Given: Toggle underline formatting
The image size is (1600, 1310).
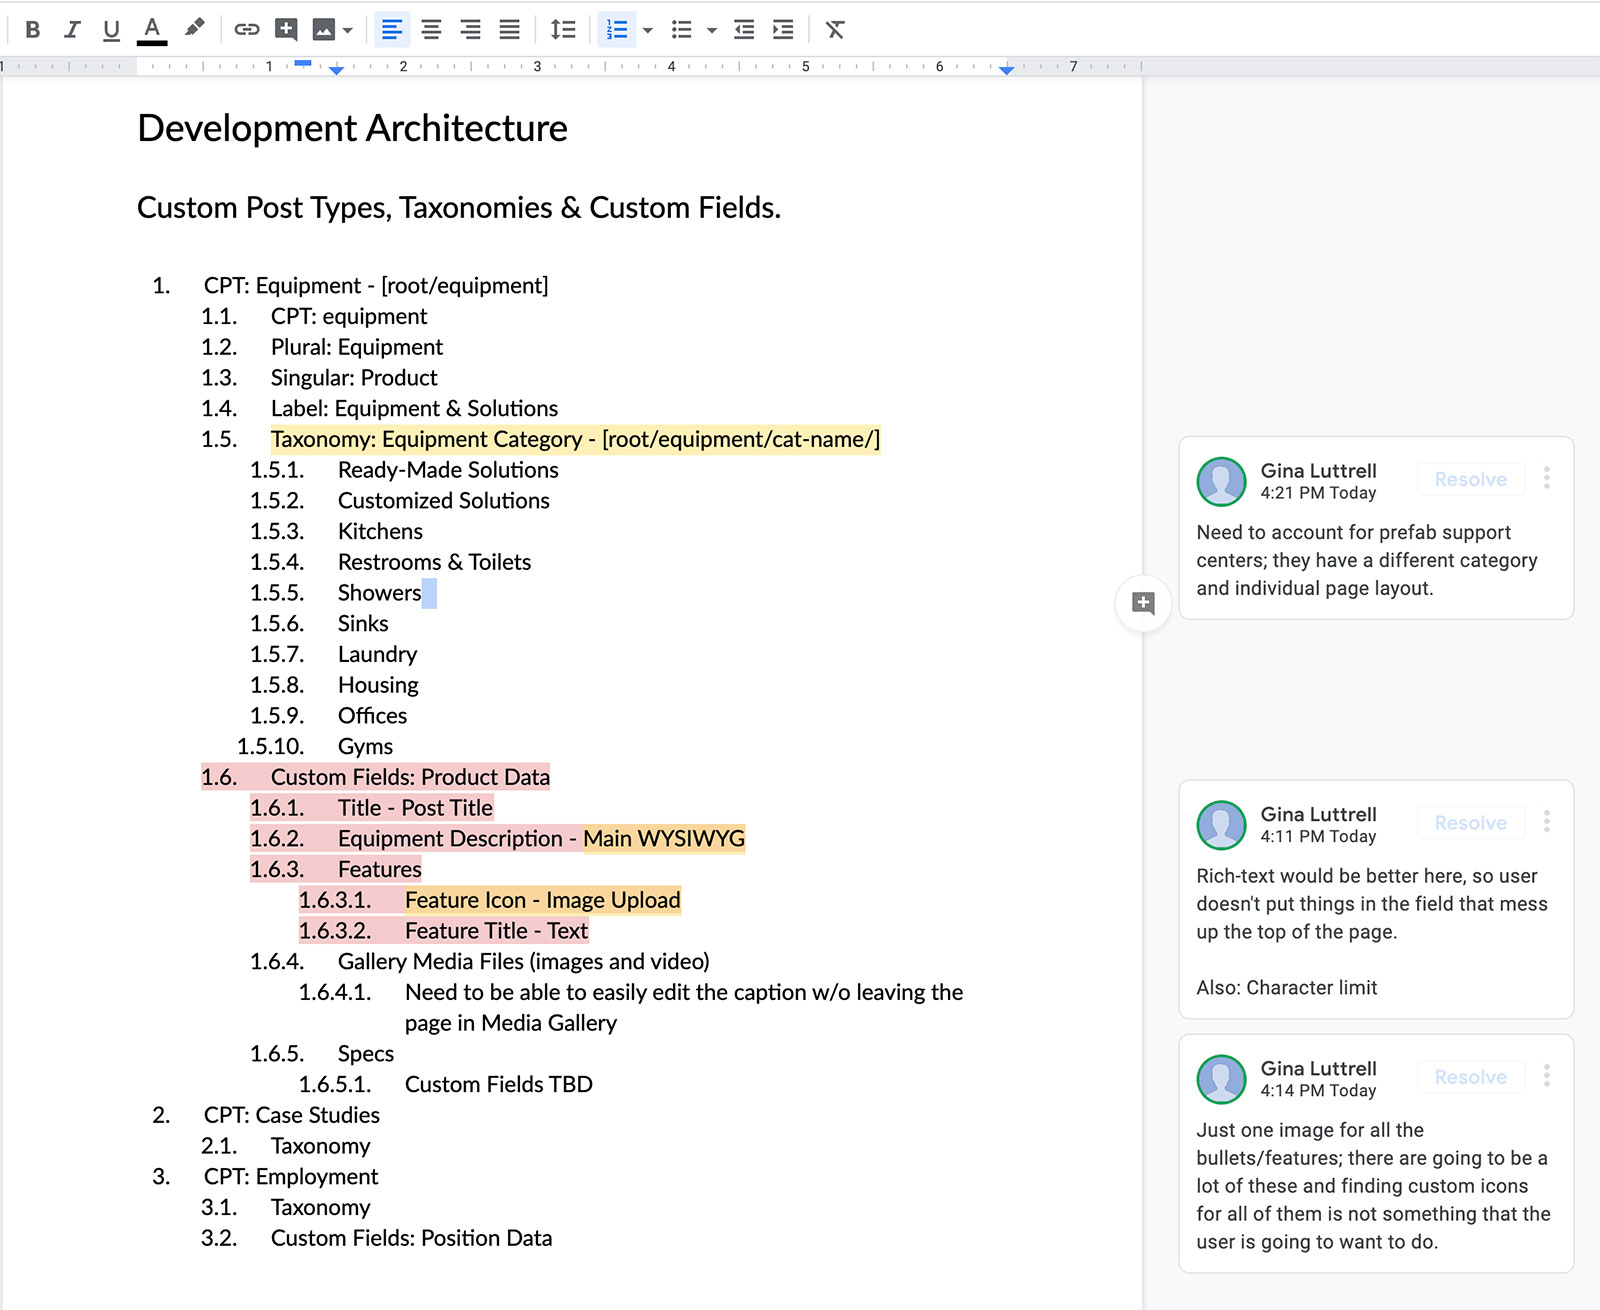Looking at the screenshot, I should (111, 30).
